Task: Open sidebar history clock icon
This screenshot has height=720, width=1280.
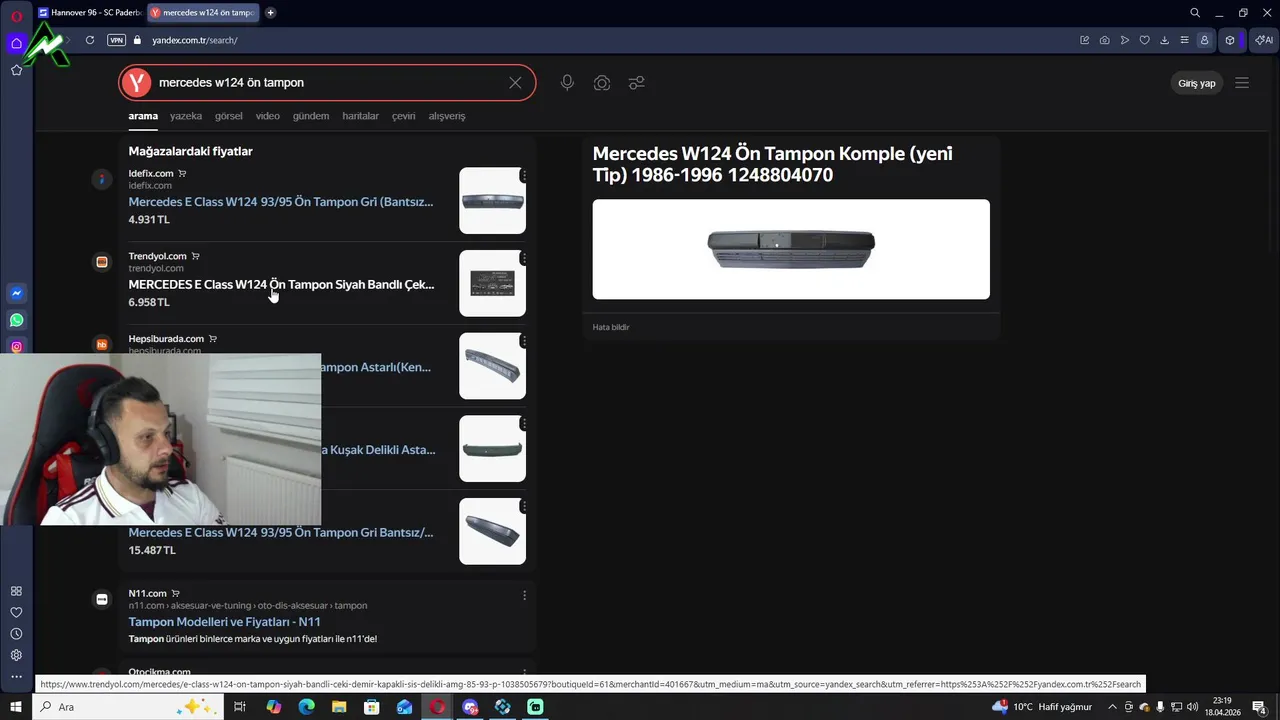Action: point(16,634)
